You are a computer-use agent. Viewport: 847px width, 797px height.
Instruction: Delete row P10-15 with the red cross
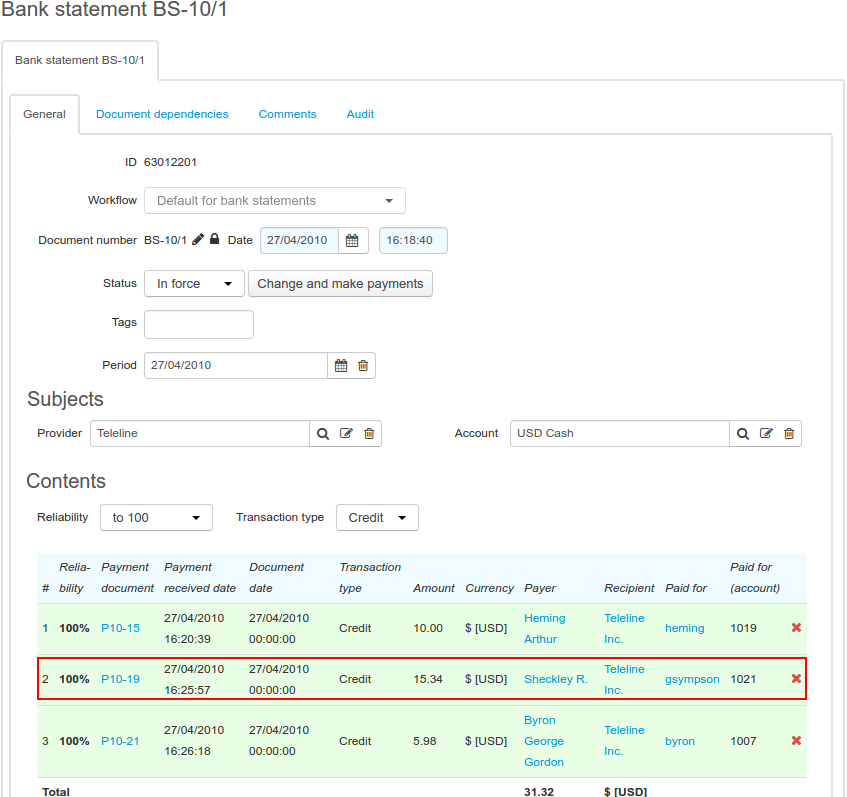coord(796,627)
